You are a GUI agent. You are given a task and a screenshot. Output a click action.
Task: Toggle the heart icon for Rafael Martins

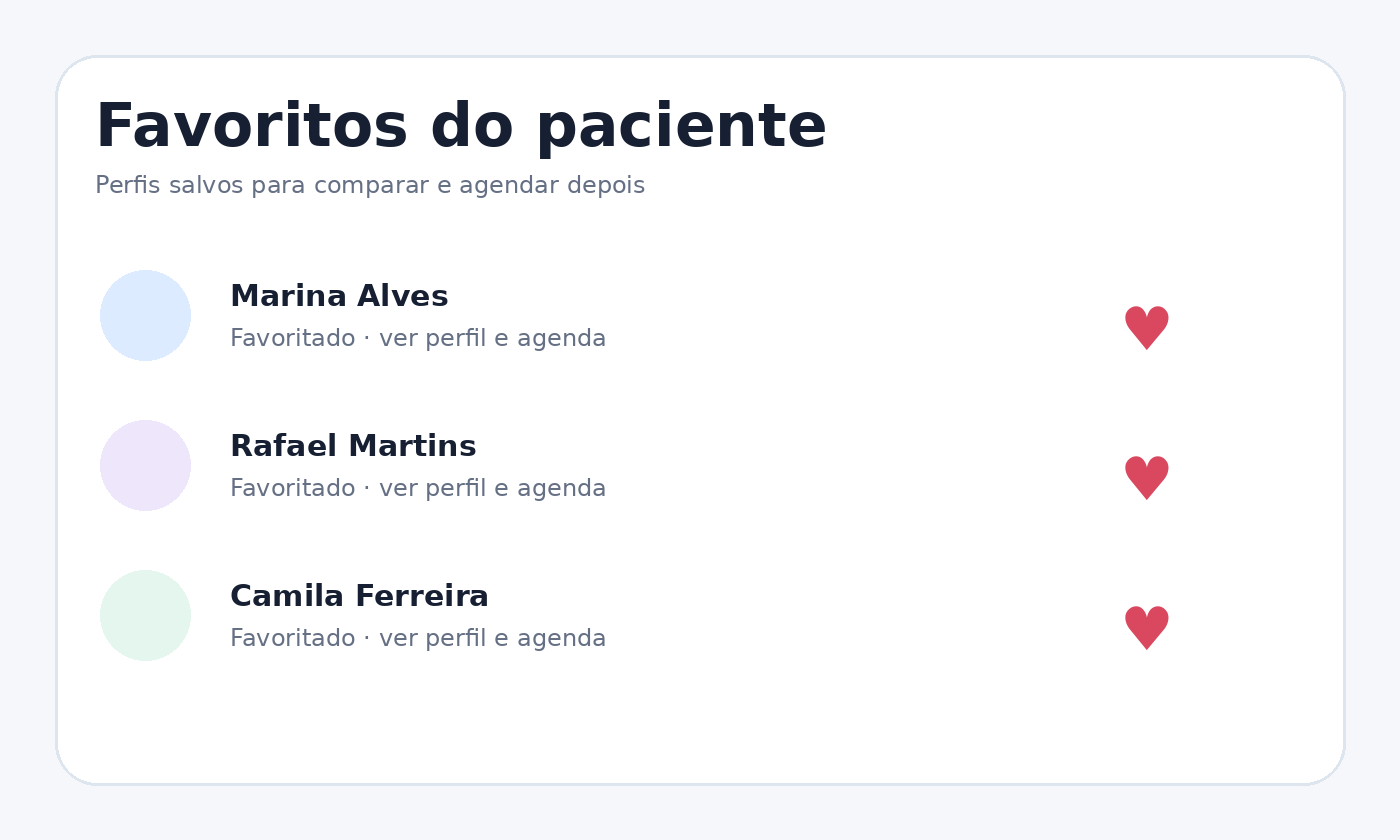click(x=1146, y=478)
